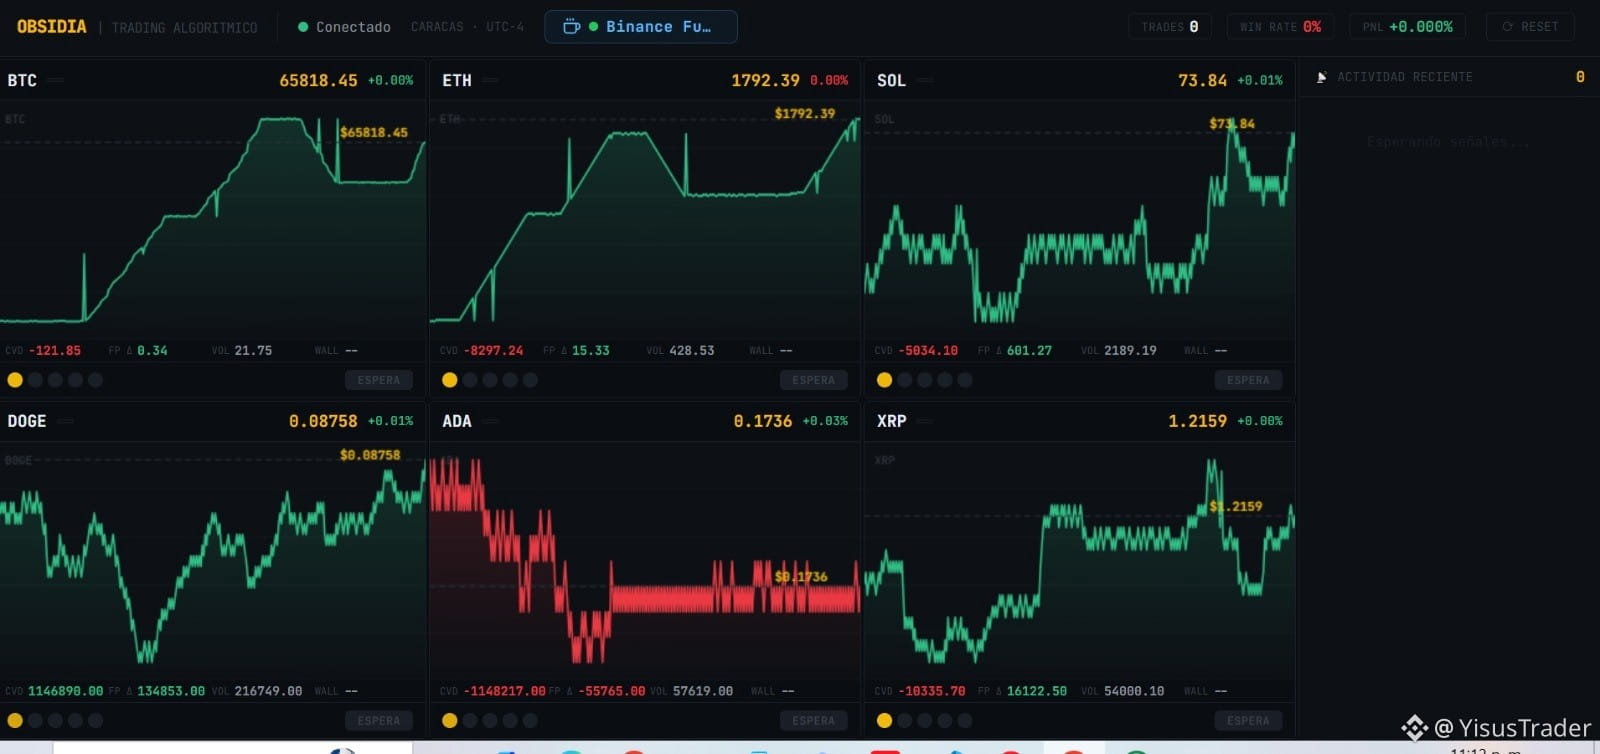This screenshot has width=1600, height=754.
Task: Click the yellow signal dot on the DOGE card
Action: point(15,720)
